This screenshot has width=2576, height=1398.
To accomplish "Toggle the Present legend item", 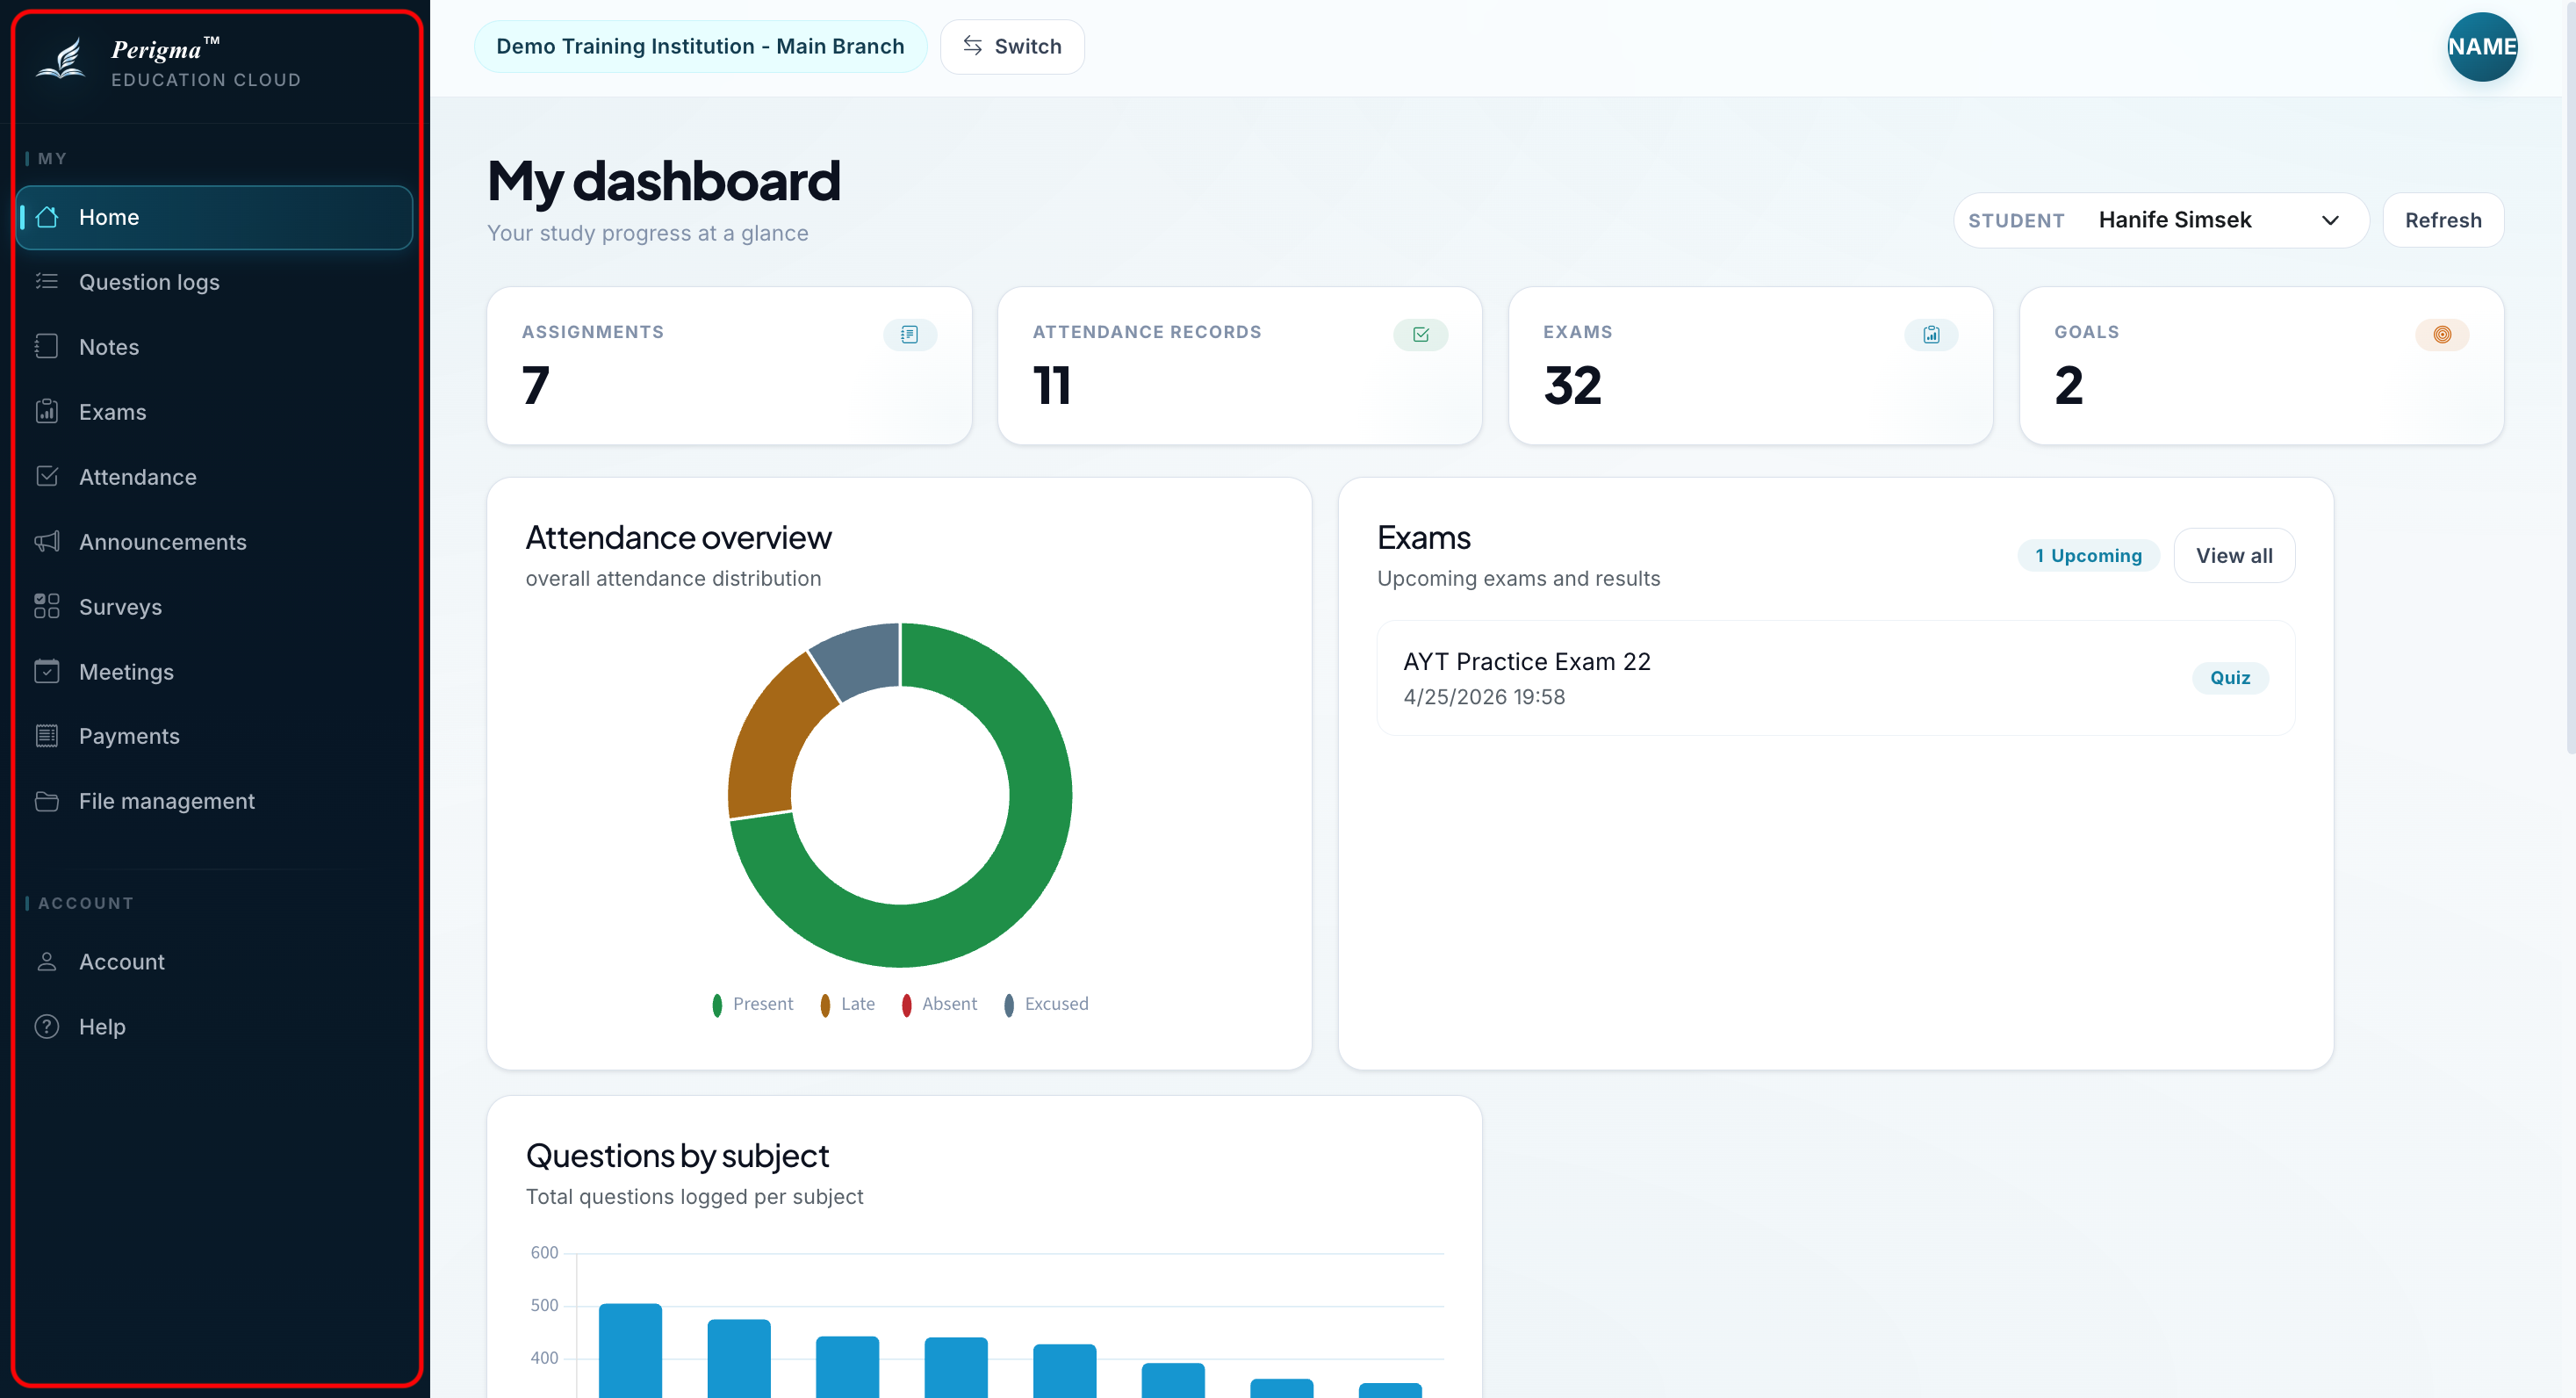I will click(x=752, y=1004).
